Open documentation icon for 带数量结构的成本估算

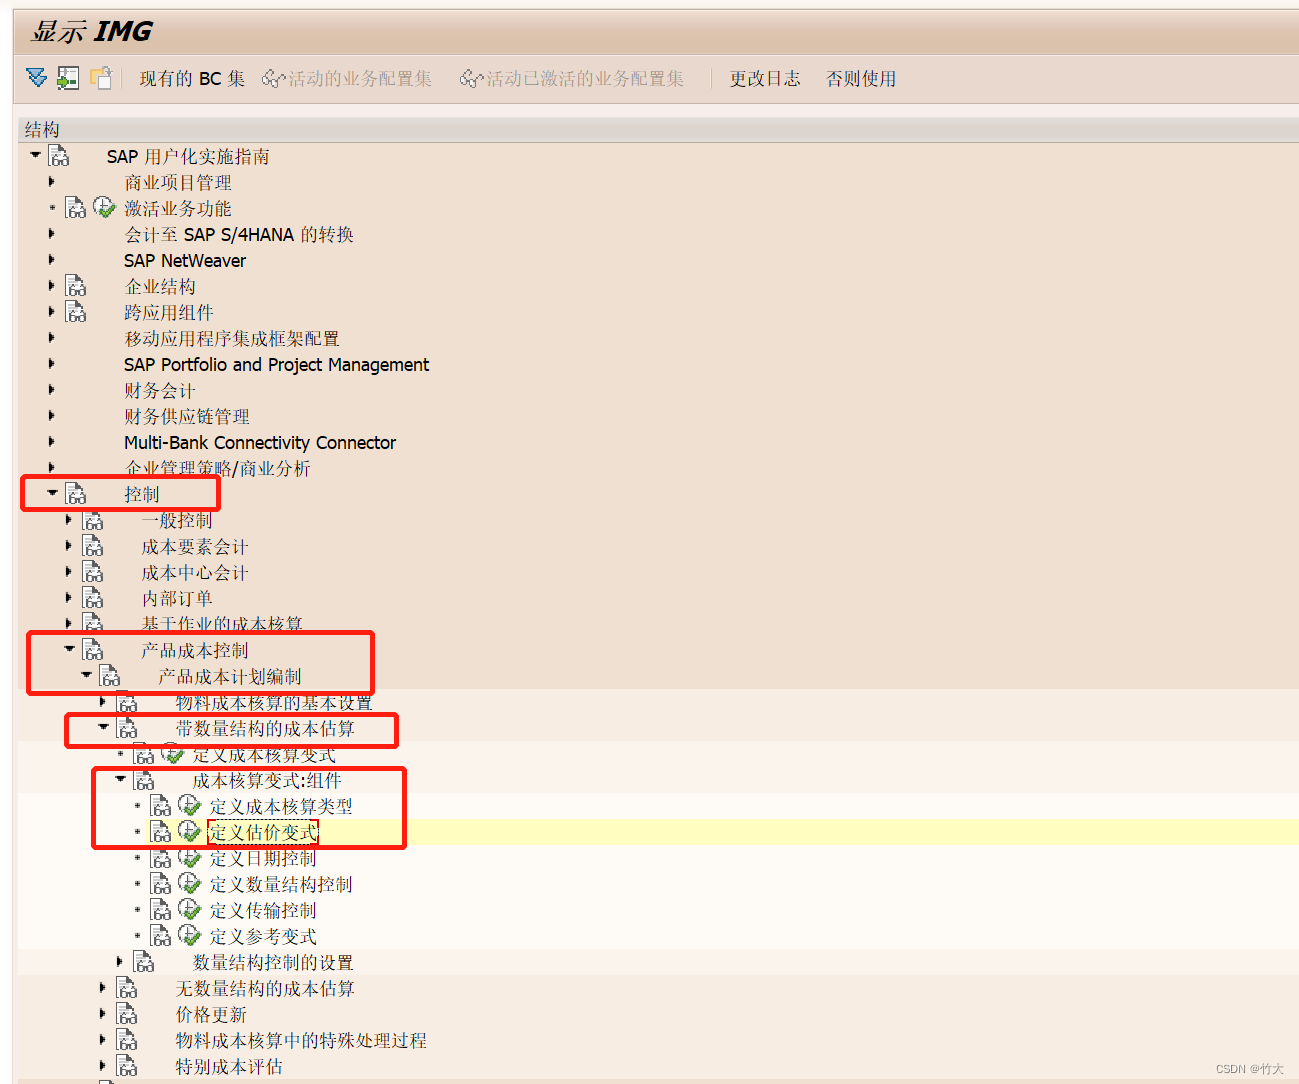coord(127,728)
